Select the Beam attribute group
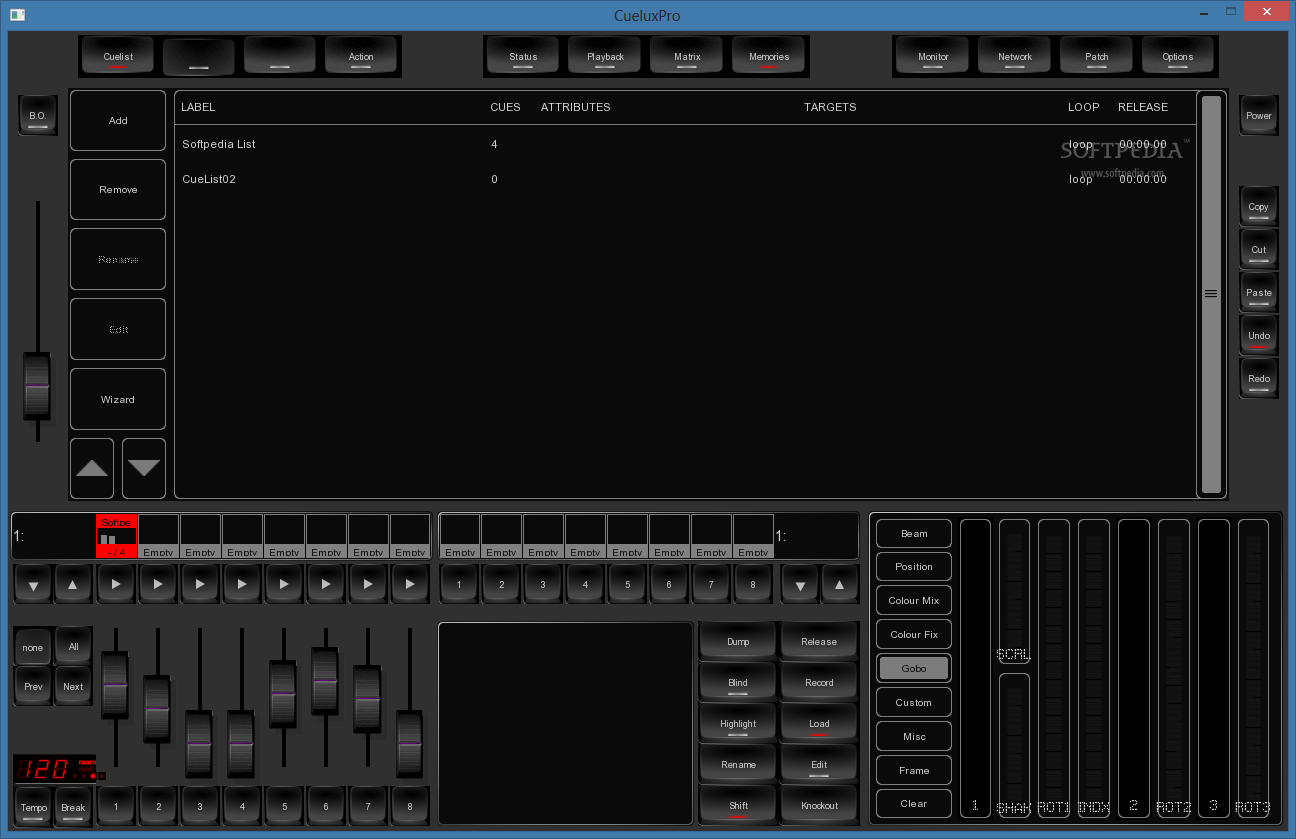The image size is (1296, 839). (914, 534)
